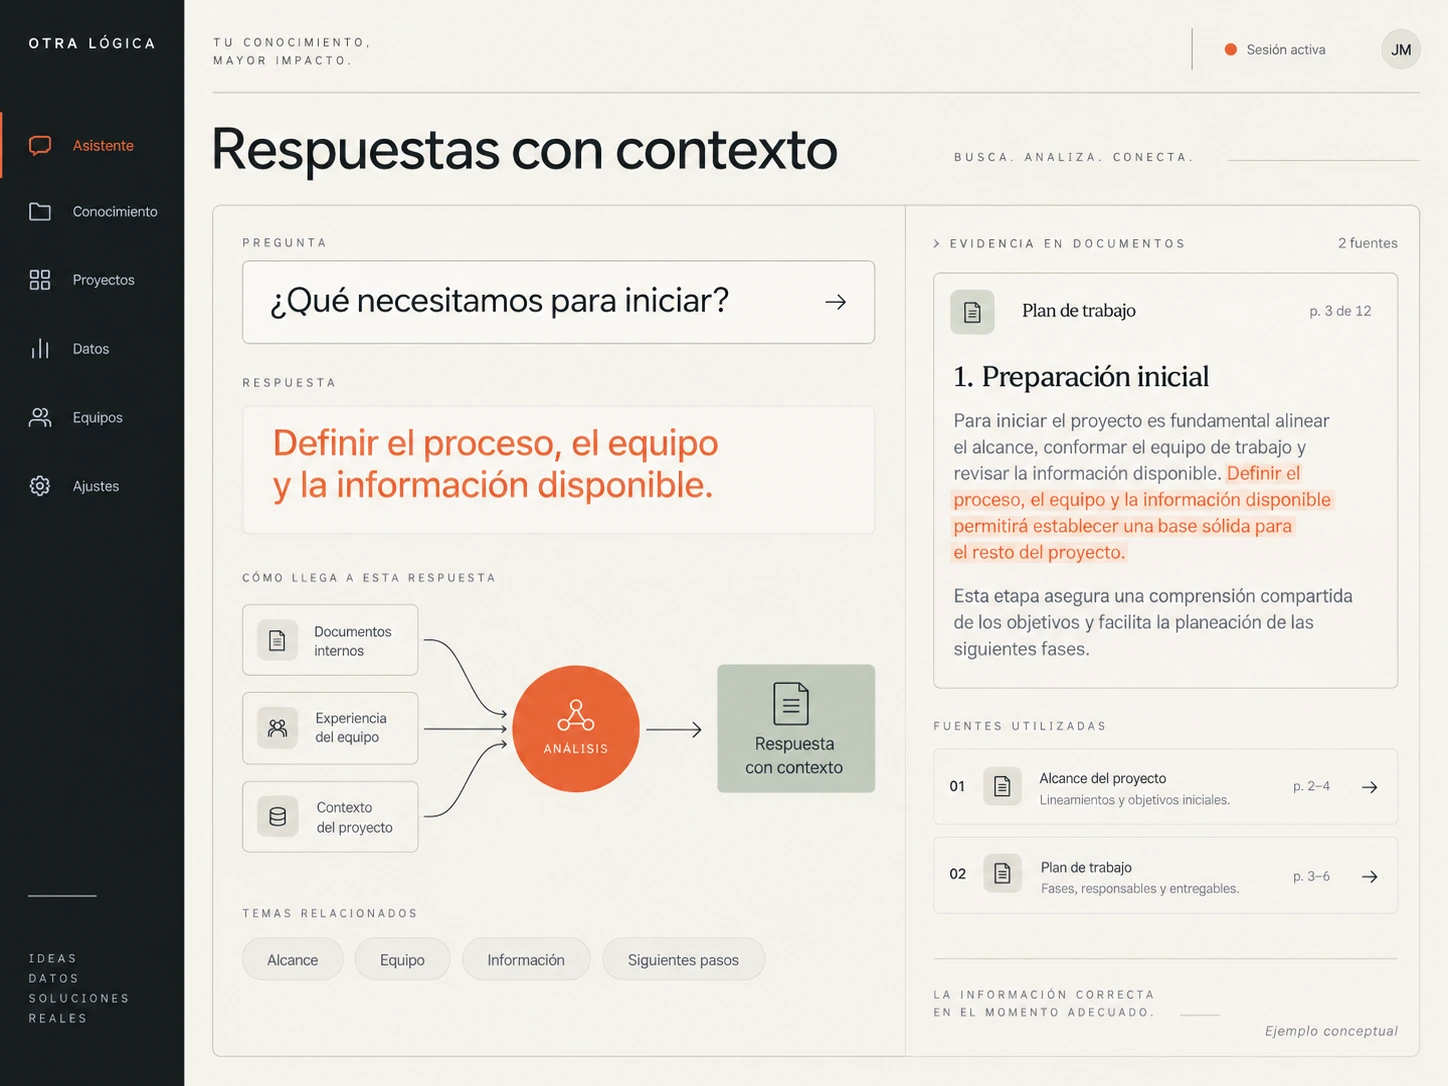Open the Contexto del proyecto source card
Image resolution: width=1448 pixels, height=1086 pixels.
click(x=330, y=817)
